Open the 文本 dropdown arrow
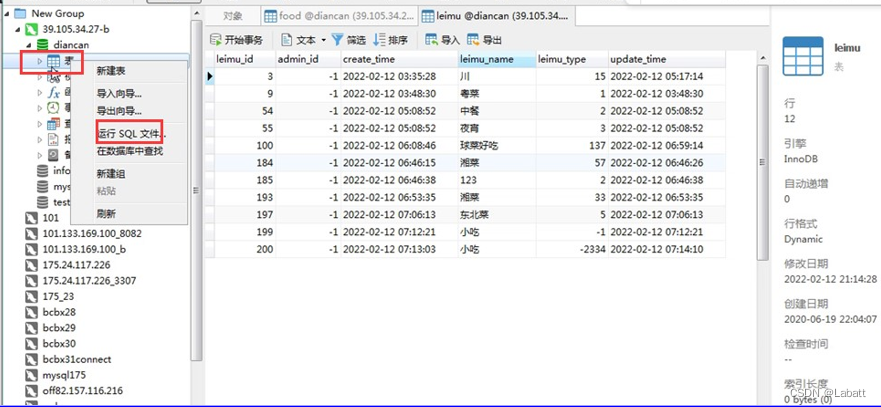 point(324,40)
